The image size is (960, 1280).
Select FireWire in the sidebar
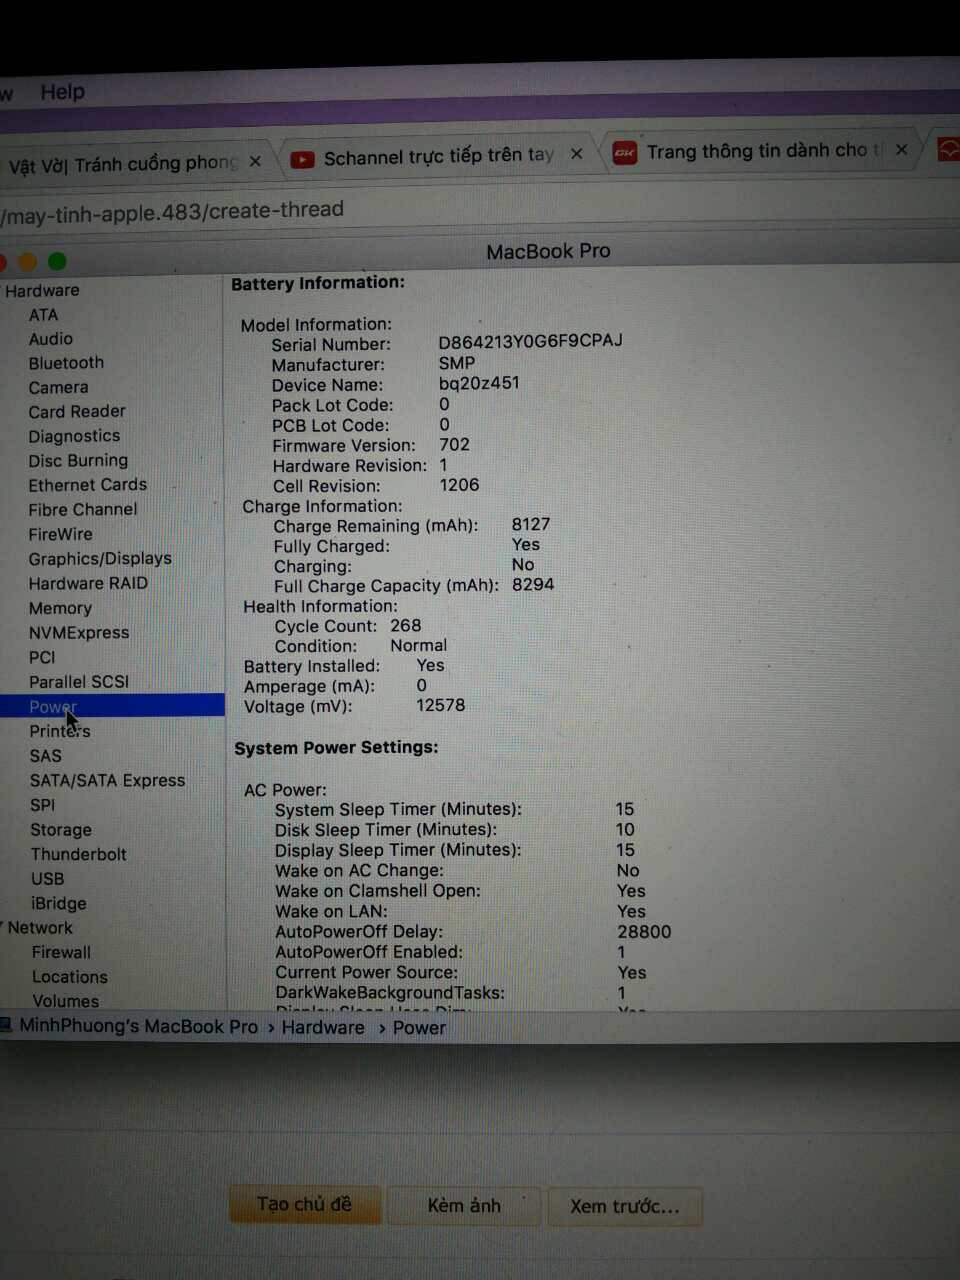(60, 534)
